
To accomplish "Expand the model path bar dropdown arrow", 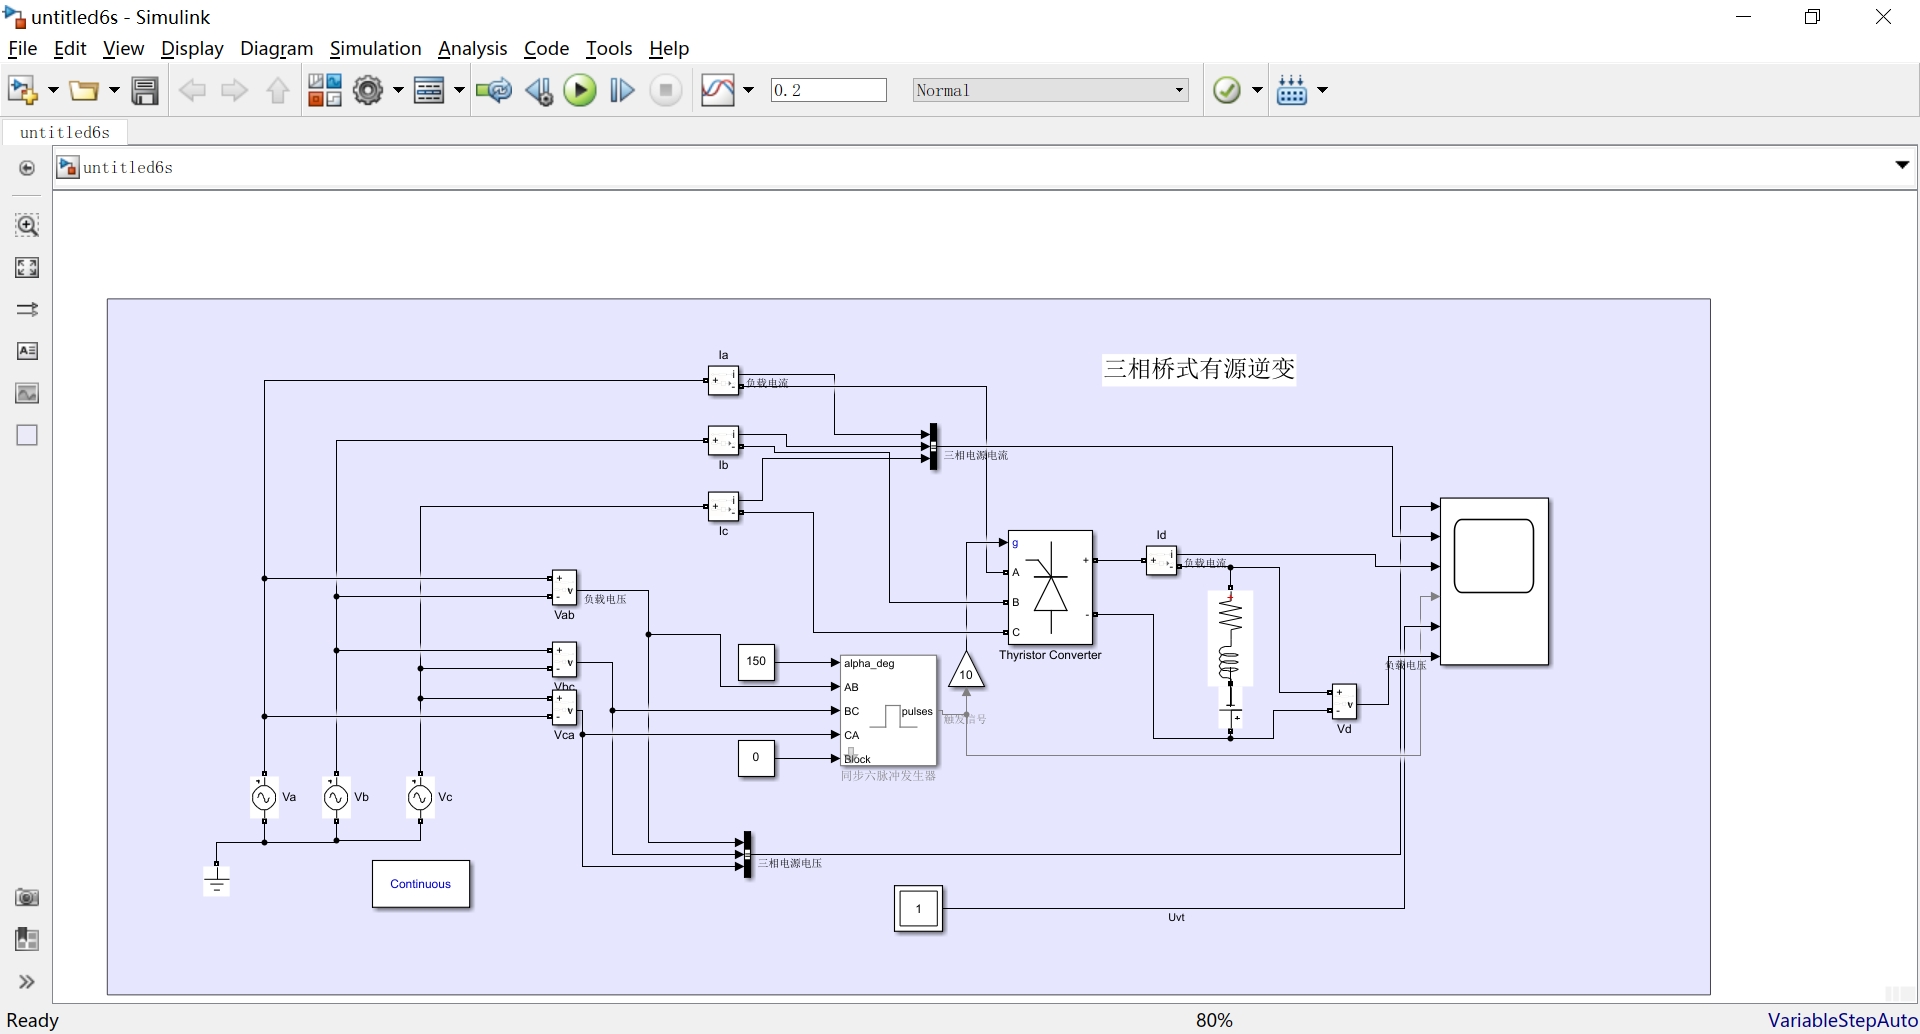I will tap(1902, 165).
